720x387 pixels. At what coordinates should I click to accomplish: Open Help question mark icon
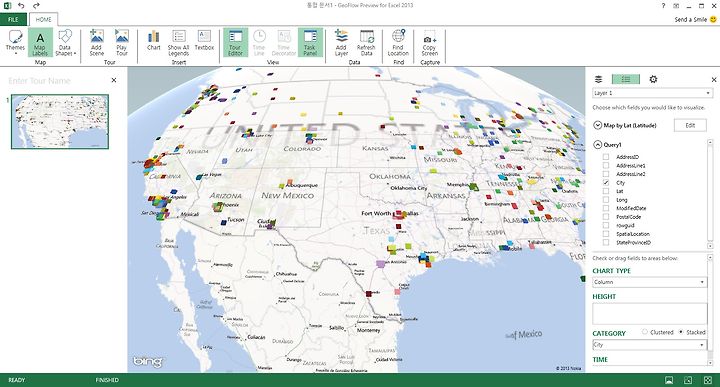[x=663, y=6]
